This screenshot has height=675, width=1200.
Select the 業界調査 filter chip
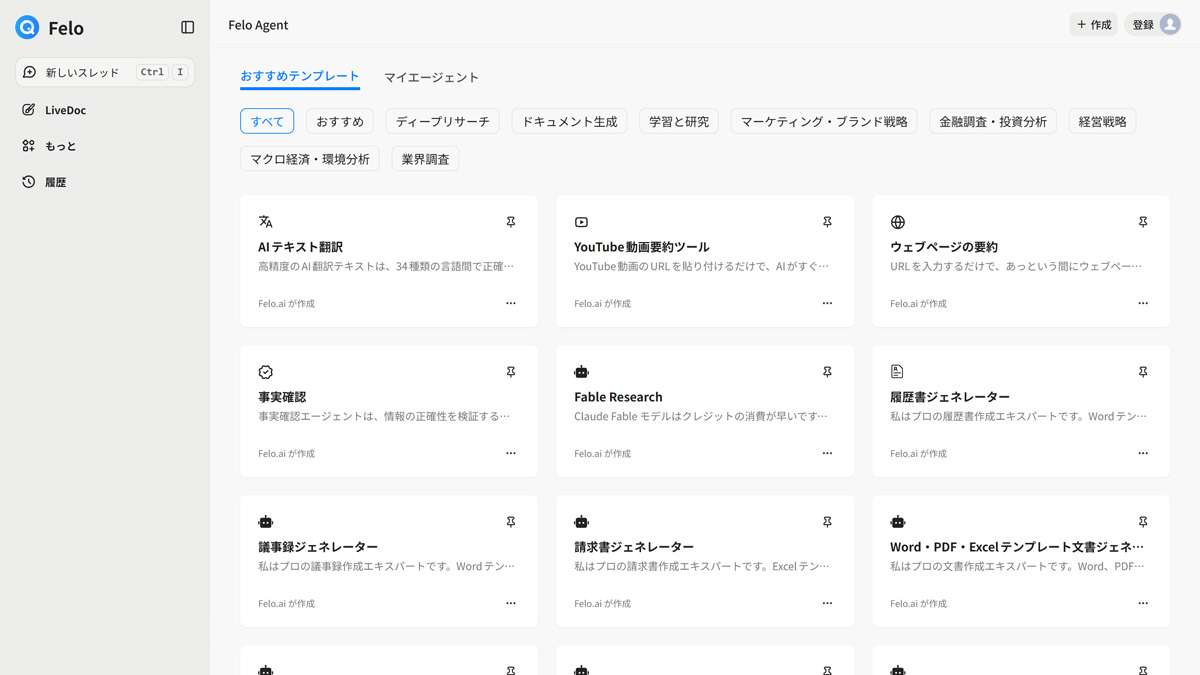(425, 159)
